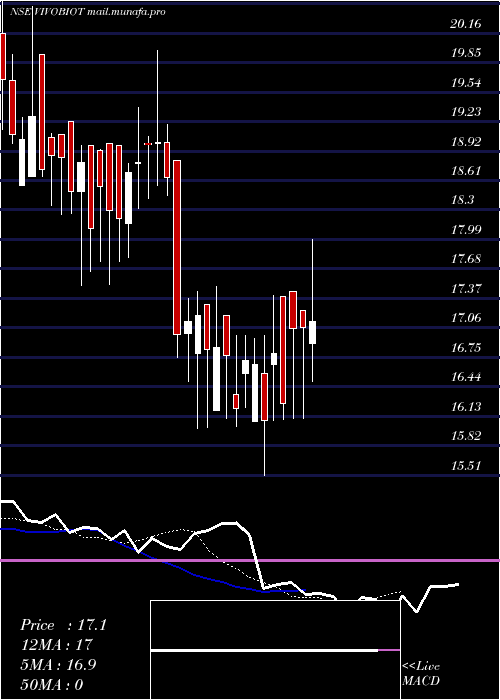
Task: Click the 19.23 price axis label
Action: pyautogui.click(x=466, y=112)
